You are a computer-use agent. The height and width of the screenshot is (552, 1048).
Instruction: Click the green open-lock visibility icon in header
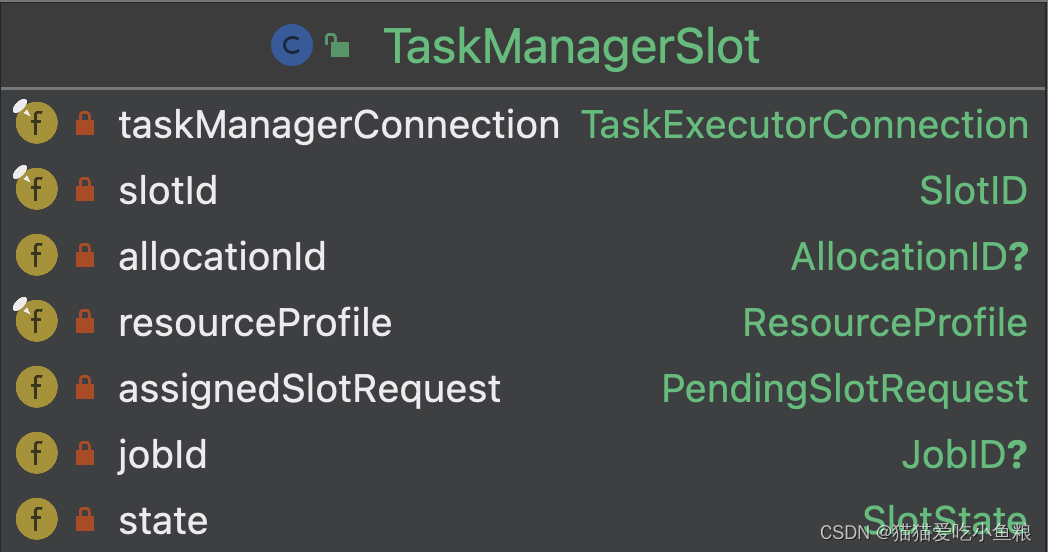point(338,45)
